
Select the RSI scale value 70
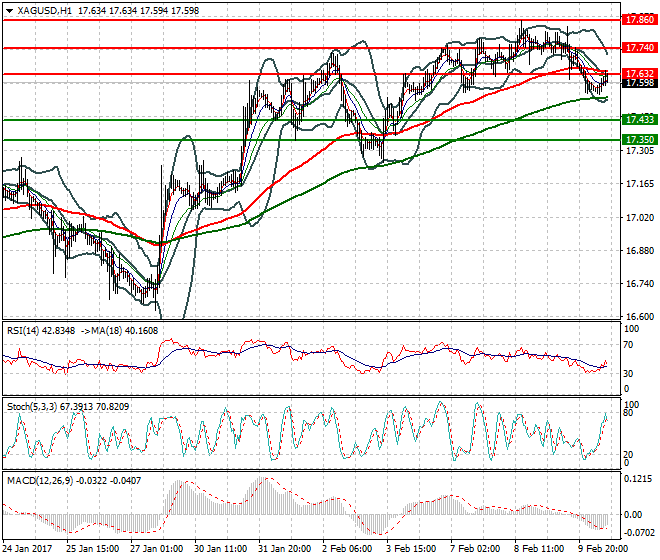(x=628, y=345)
